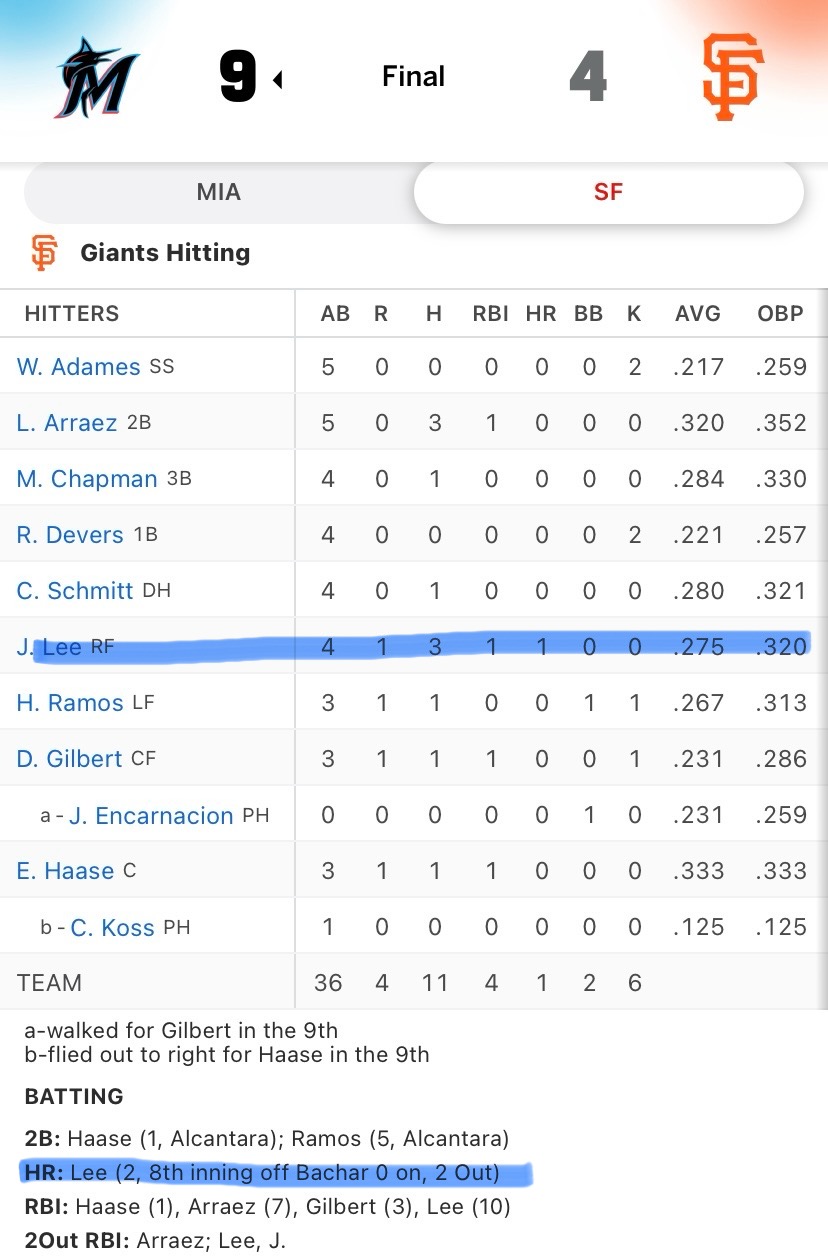This screenshot has width=828, height=1258.
Task: Tap the Miami Marlins logo
Action: click(x=98, y=77)
